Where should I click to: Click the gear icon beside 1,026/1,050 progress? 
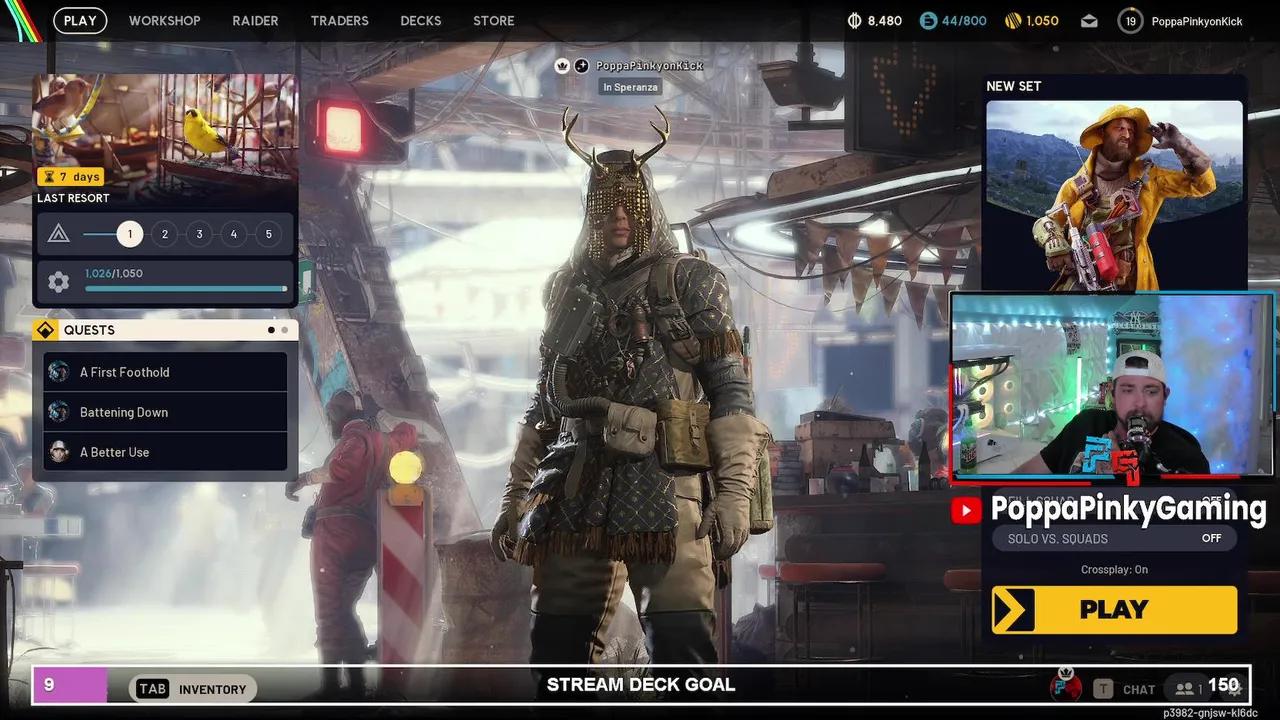[59, 282]
